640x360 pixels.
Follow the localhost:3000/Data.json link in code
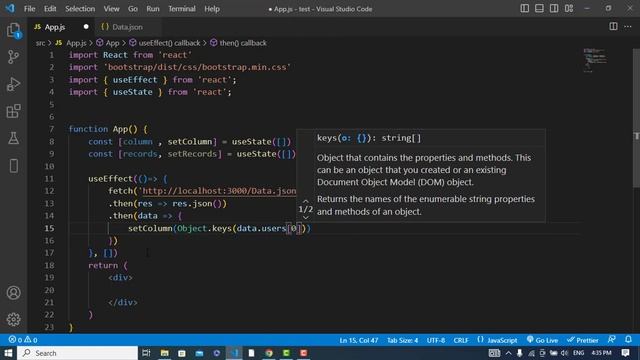tap(219, 191)
